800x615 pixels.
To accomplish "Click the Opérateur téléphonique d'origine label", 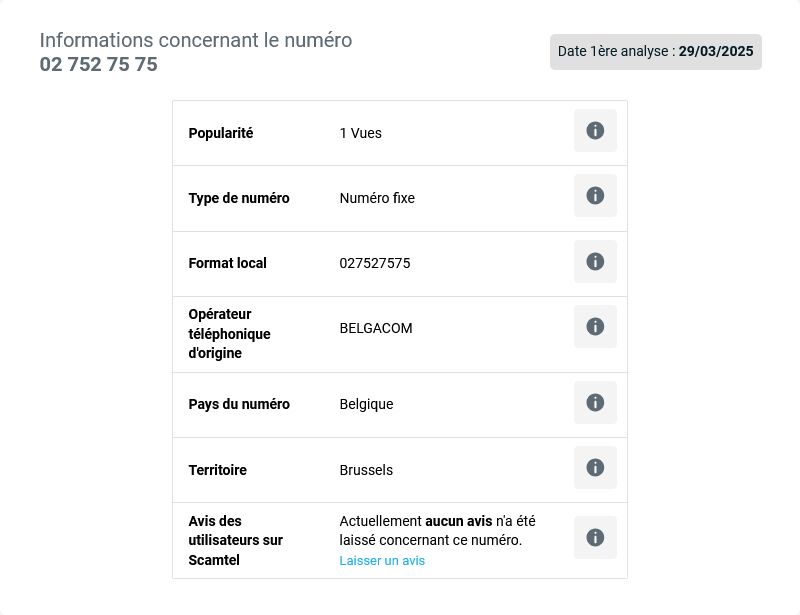I will tap(230, 334).
